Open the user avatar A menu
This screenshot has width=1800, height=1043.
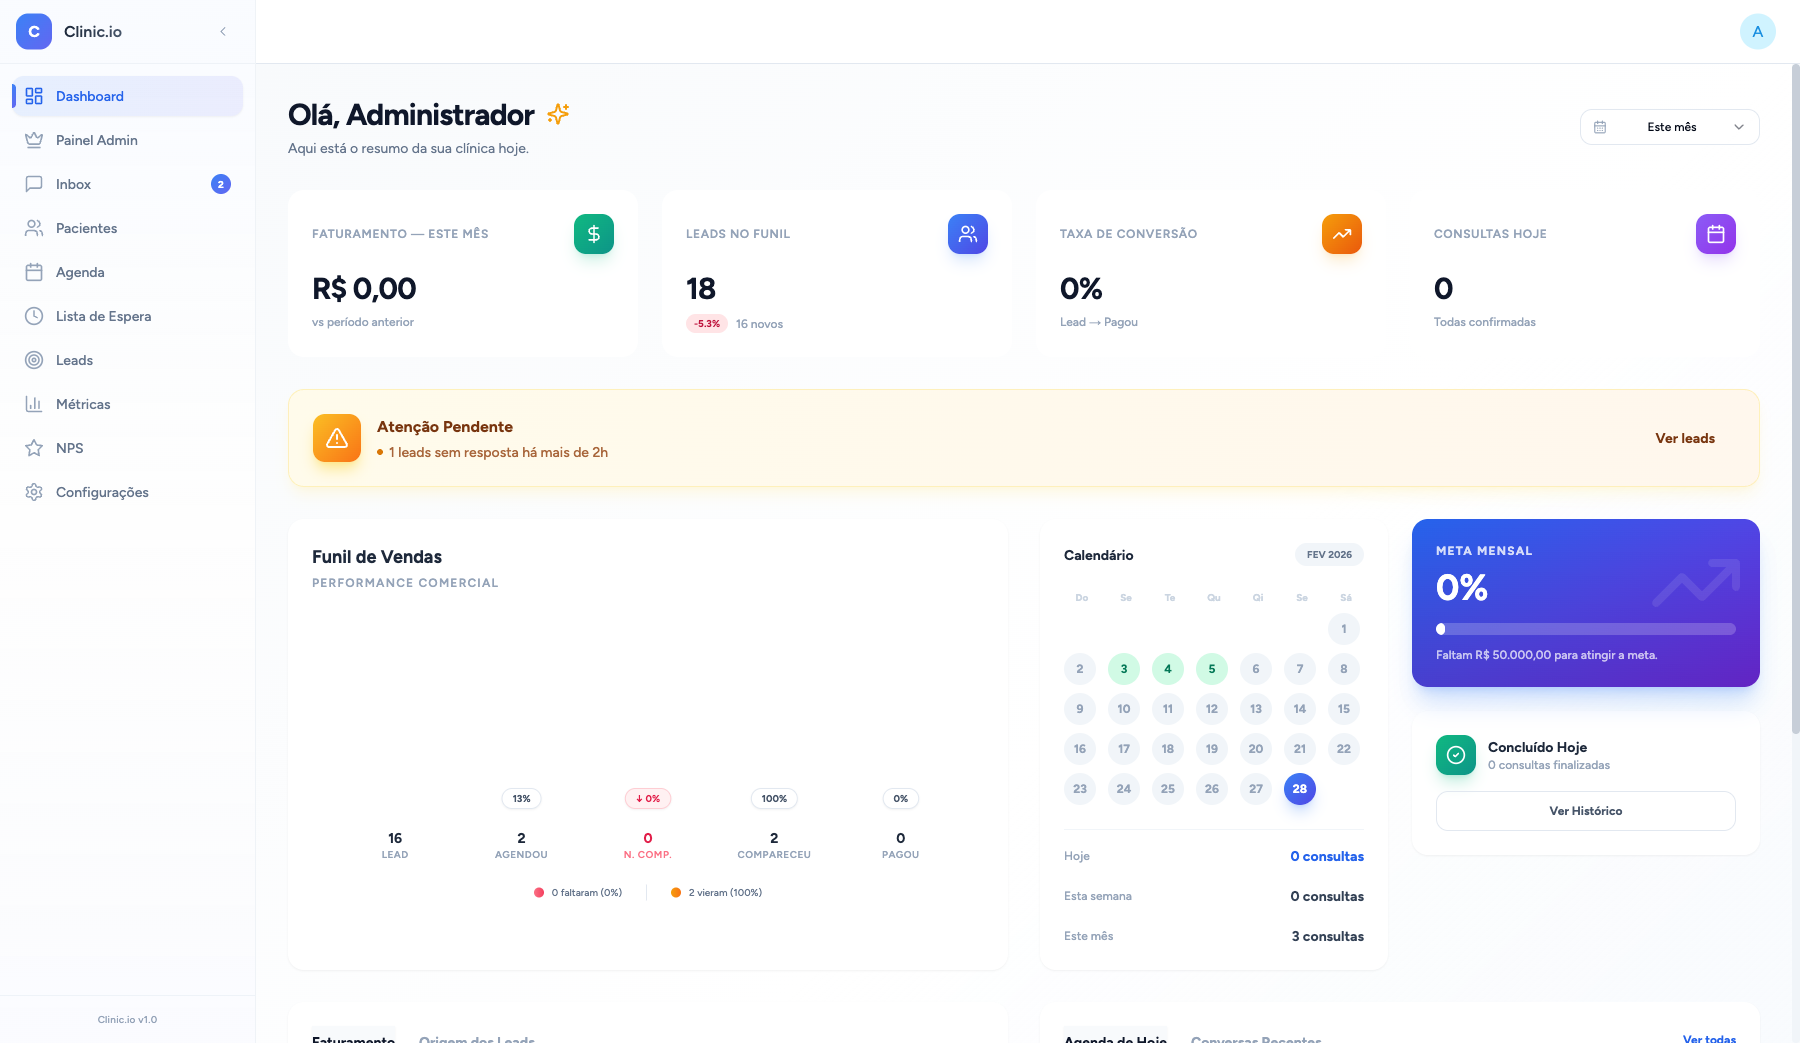pos(1758,32)
